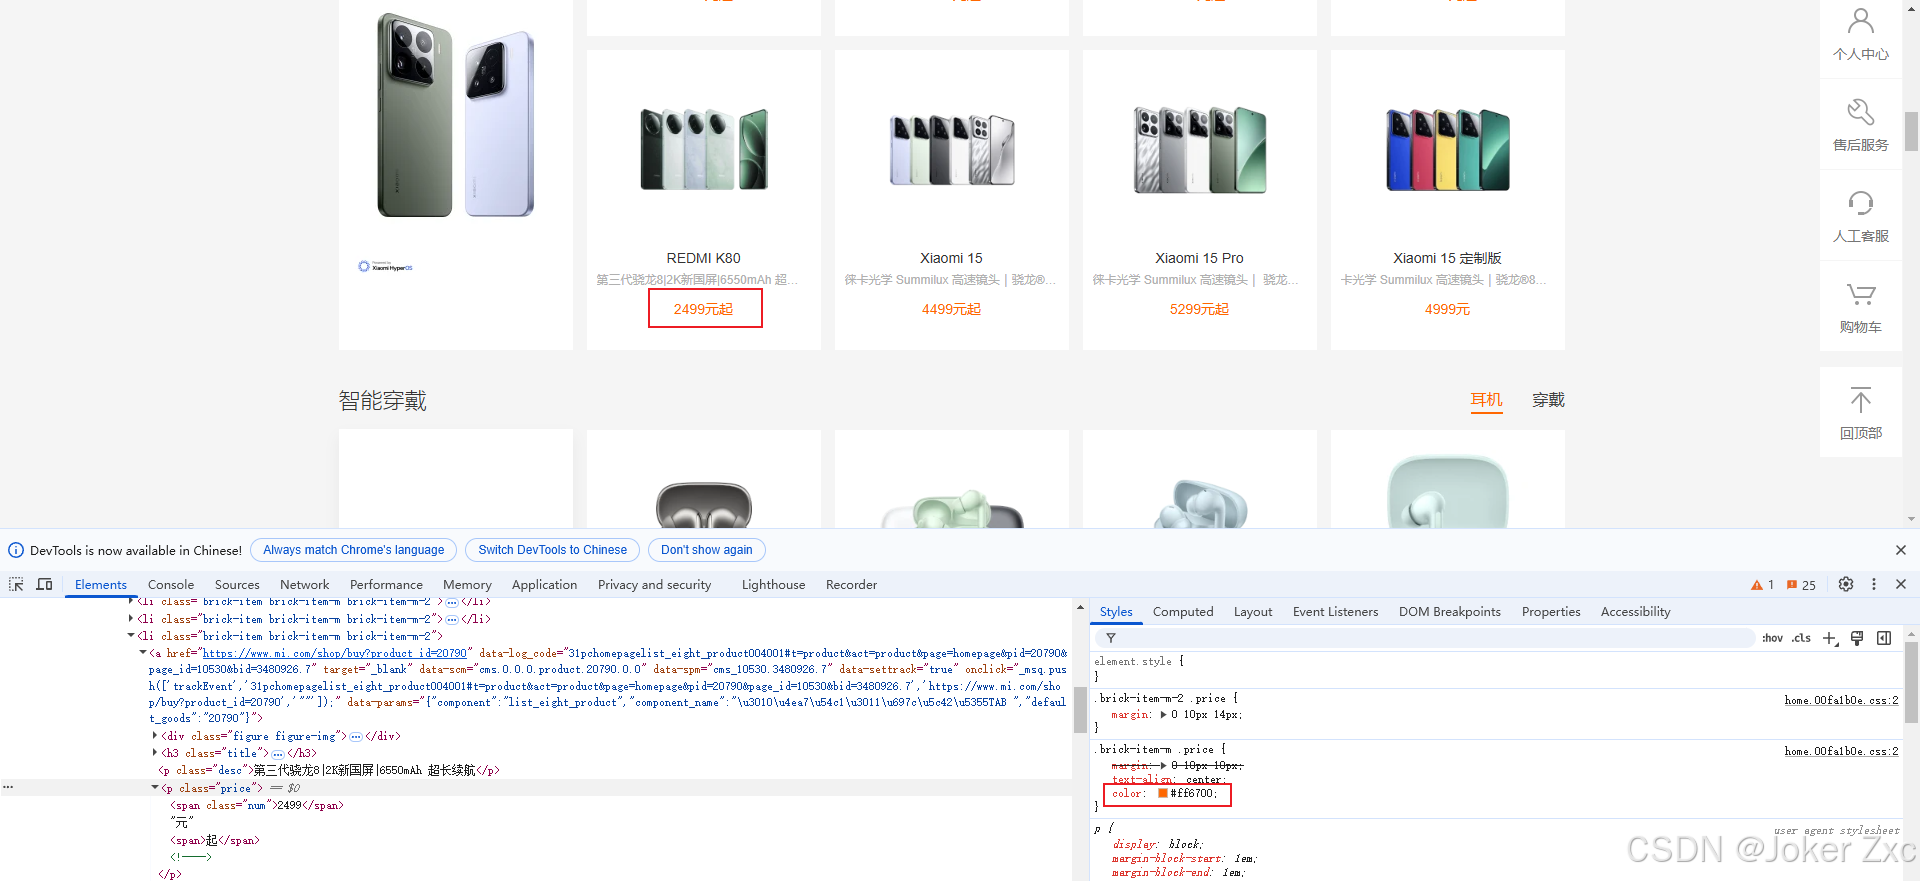Open the 购物车 shopping cart
The image size is (1920, 881).
(1861, 307)
